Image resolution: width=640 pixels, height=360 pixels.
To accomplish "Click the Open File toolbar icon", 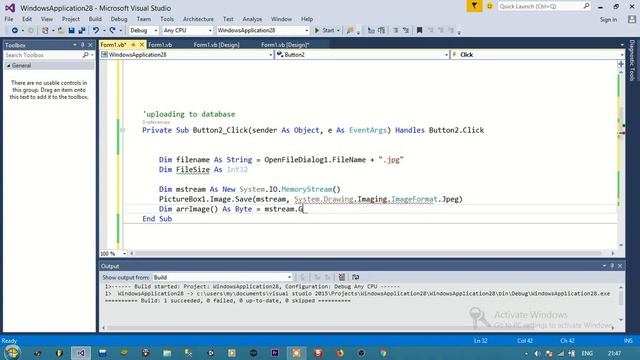I will coord(61,30).
